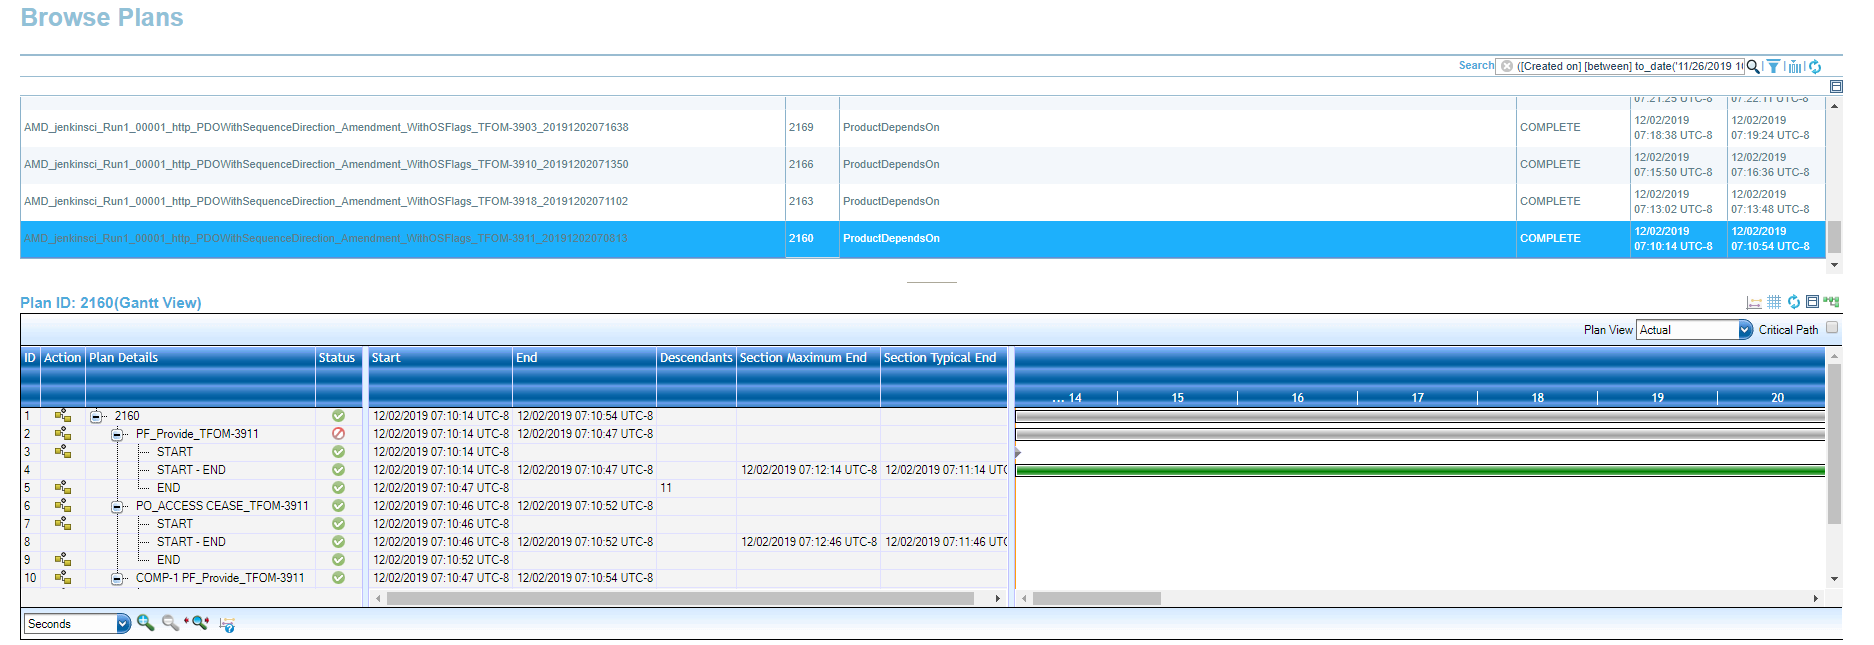Click the plans list scroll-up arrow
This screenshot has height=645, width=1874.
(1834, 105)
